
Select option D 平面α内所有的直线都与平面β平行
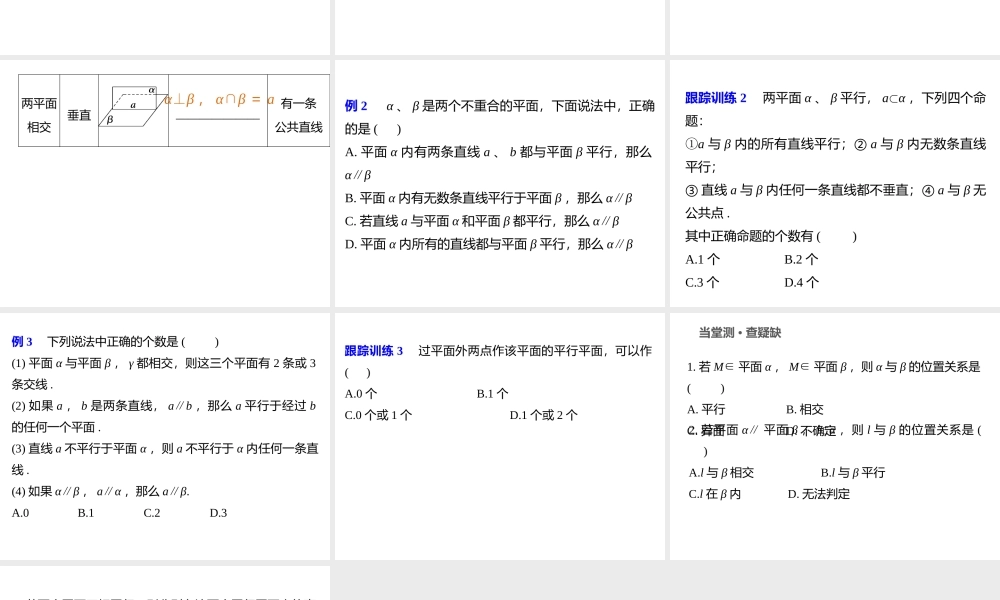point(489,244)
